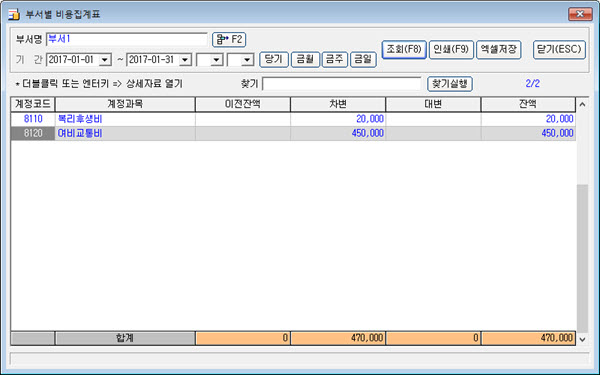
Task: Click the 금주 button
Action: click(x=334, y=59)
